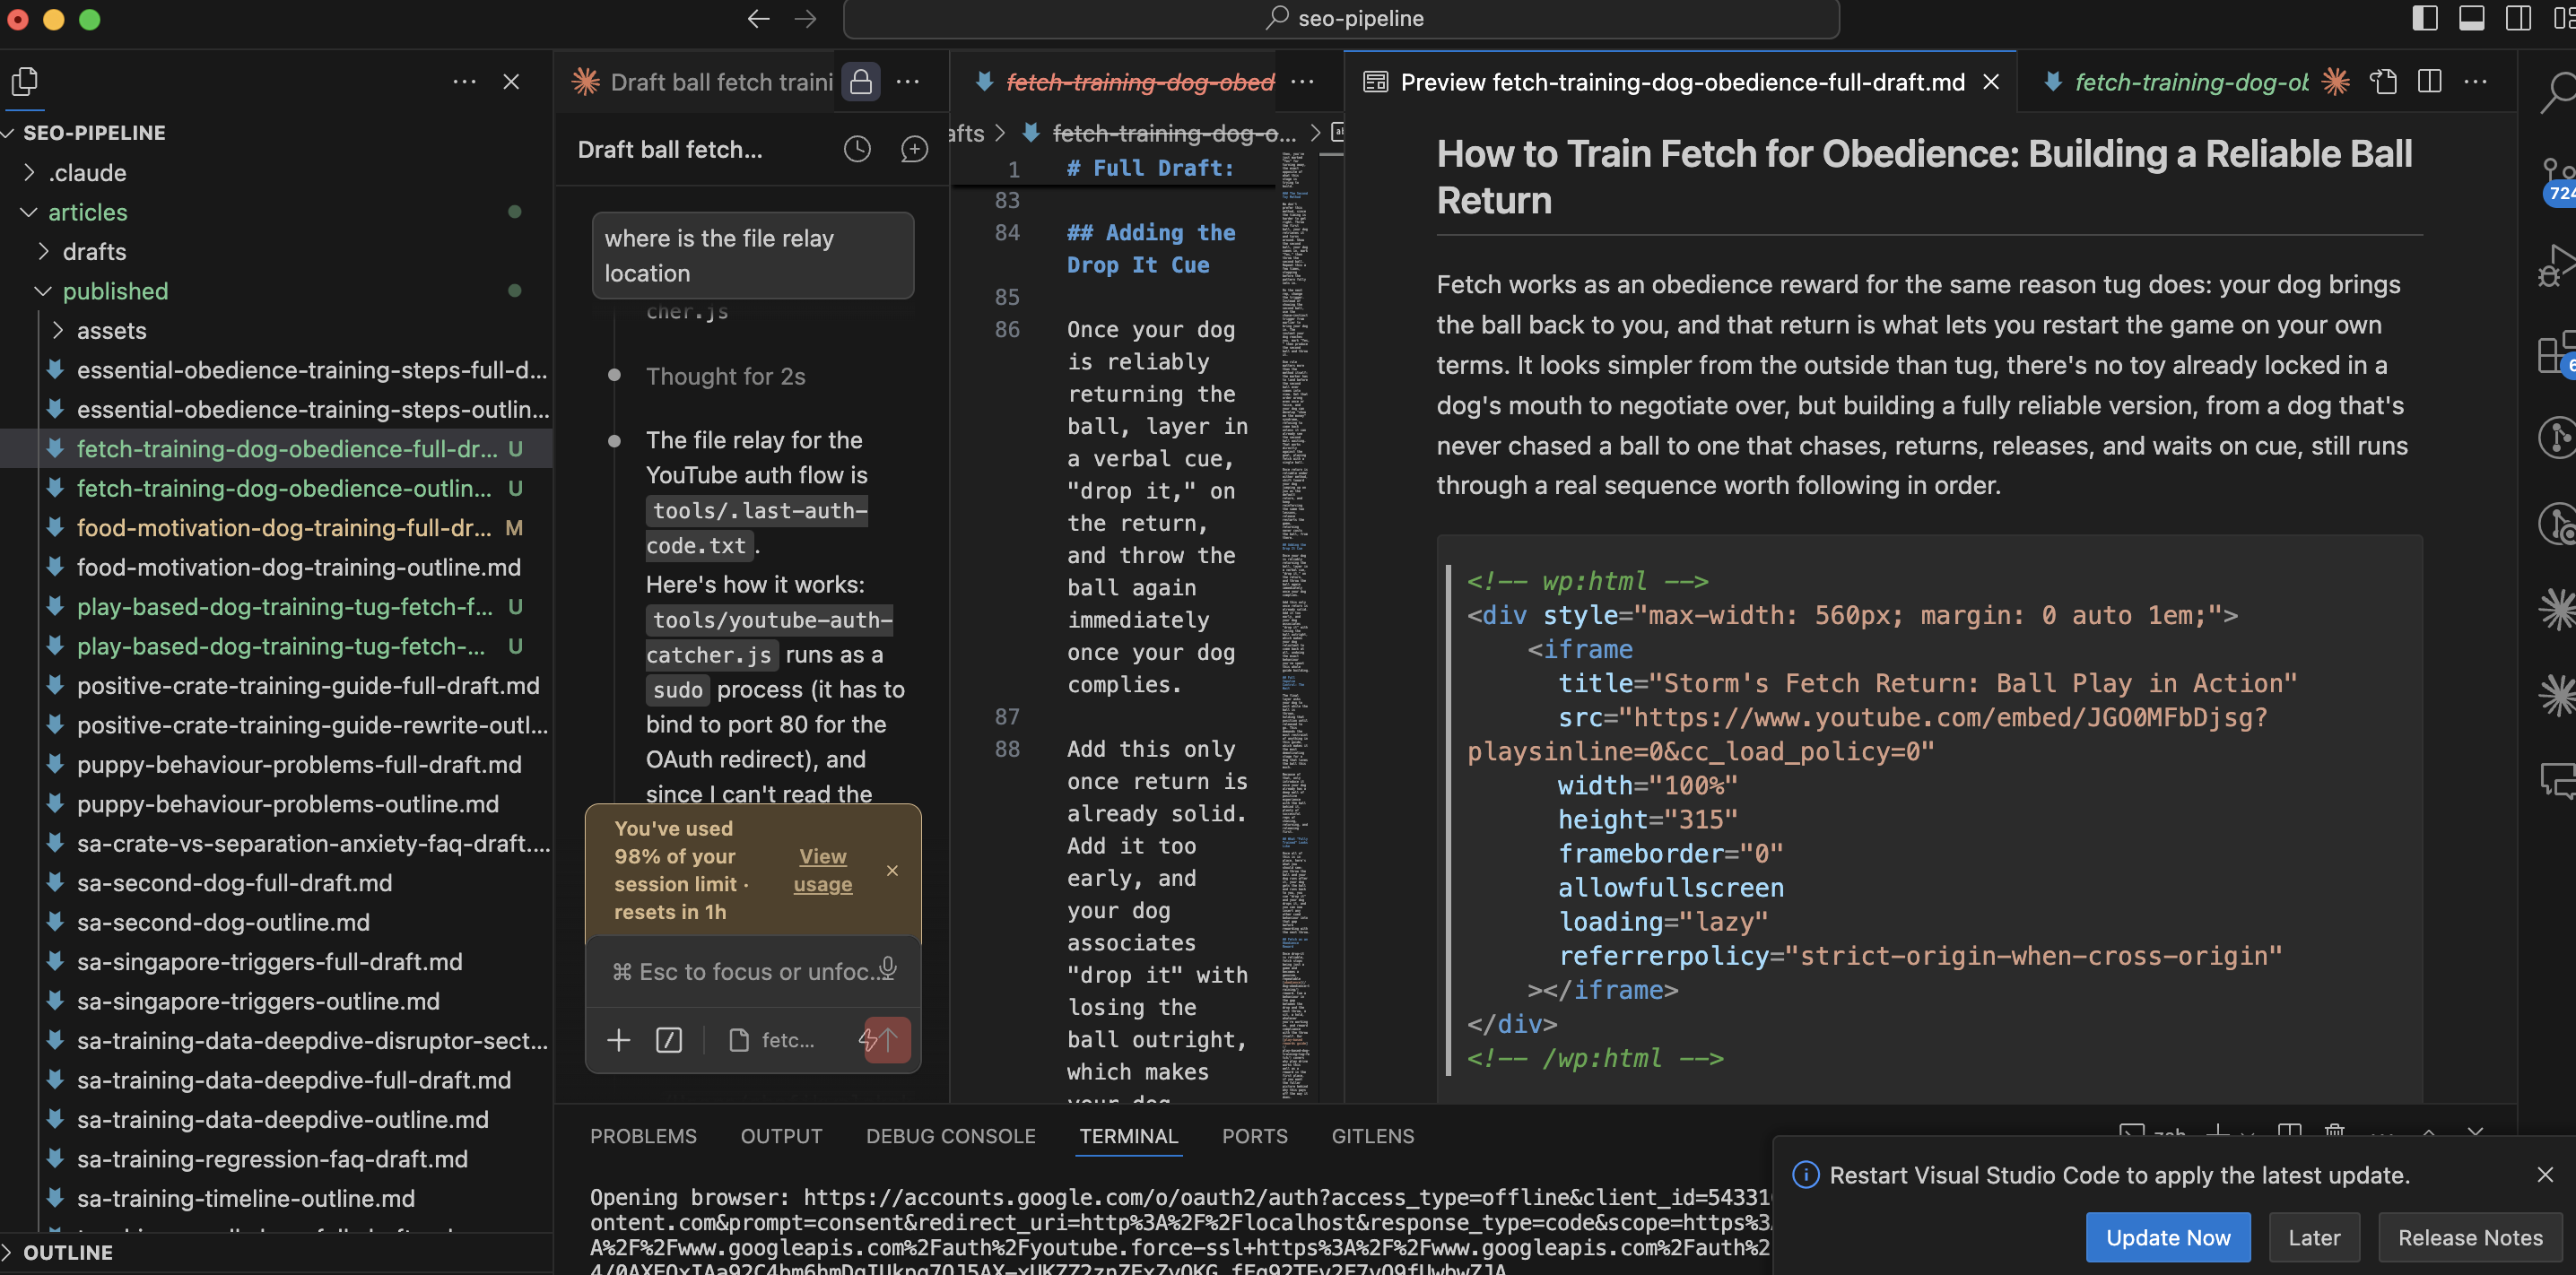
Task: Click the seo-pipeline command center search box
Action: coord(1341,19)
